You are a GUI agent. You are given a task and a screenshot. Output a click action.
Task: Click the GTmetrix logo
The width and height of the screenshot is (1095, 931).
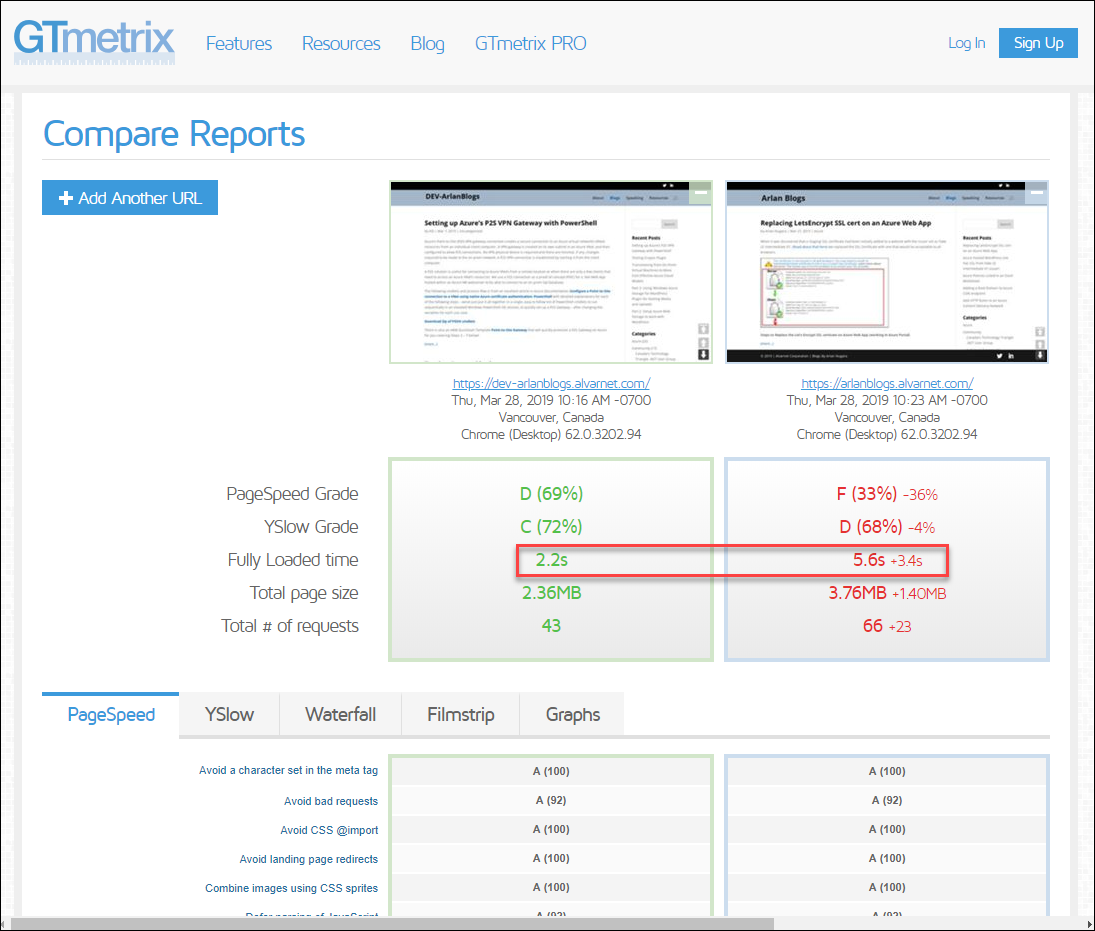click(94, 41)
